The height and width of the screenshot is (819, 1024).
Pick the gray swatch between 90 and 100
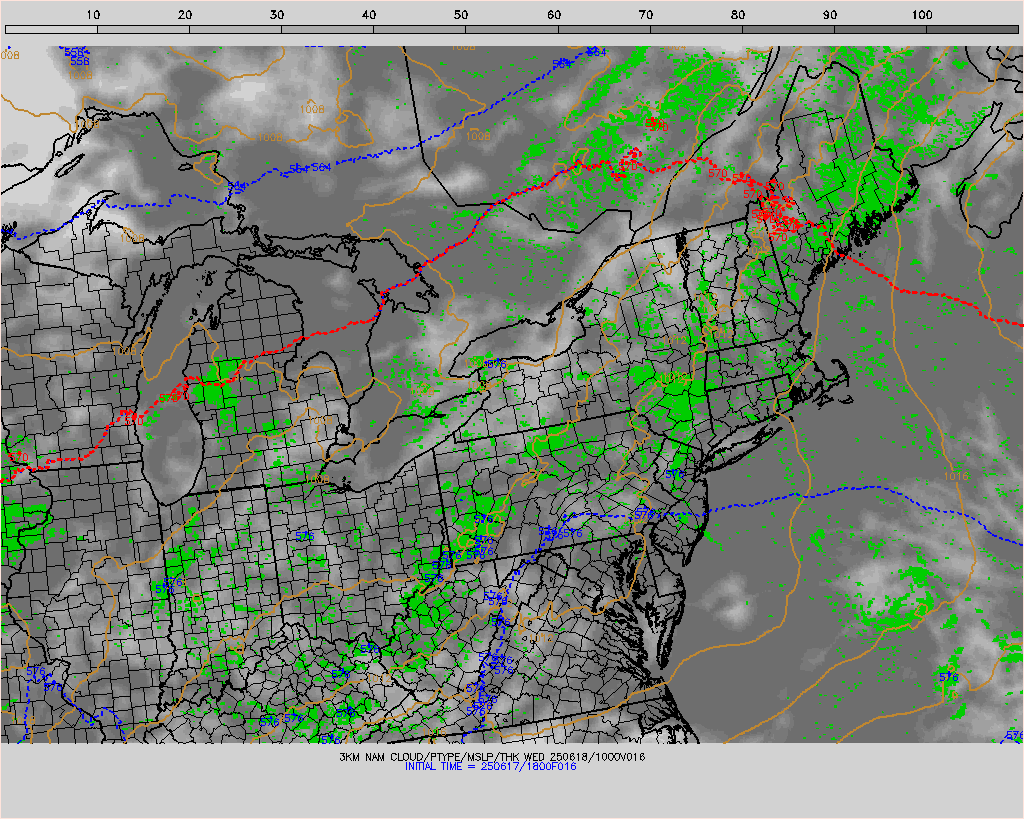pyautogui.click(x=880, y=29)
